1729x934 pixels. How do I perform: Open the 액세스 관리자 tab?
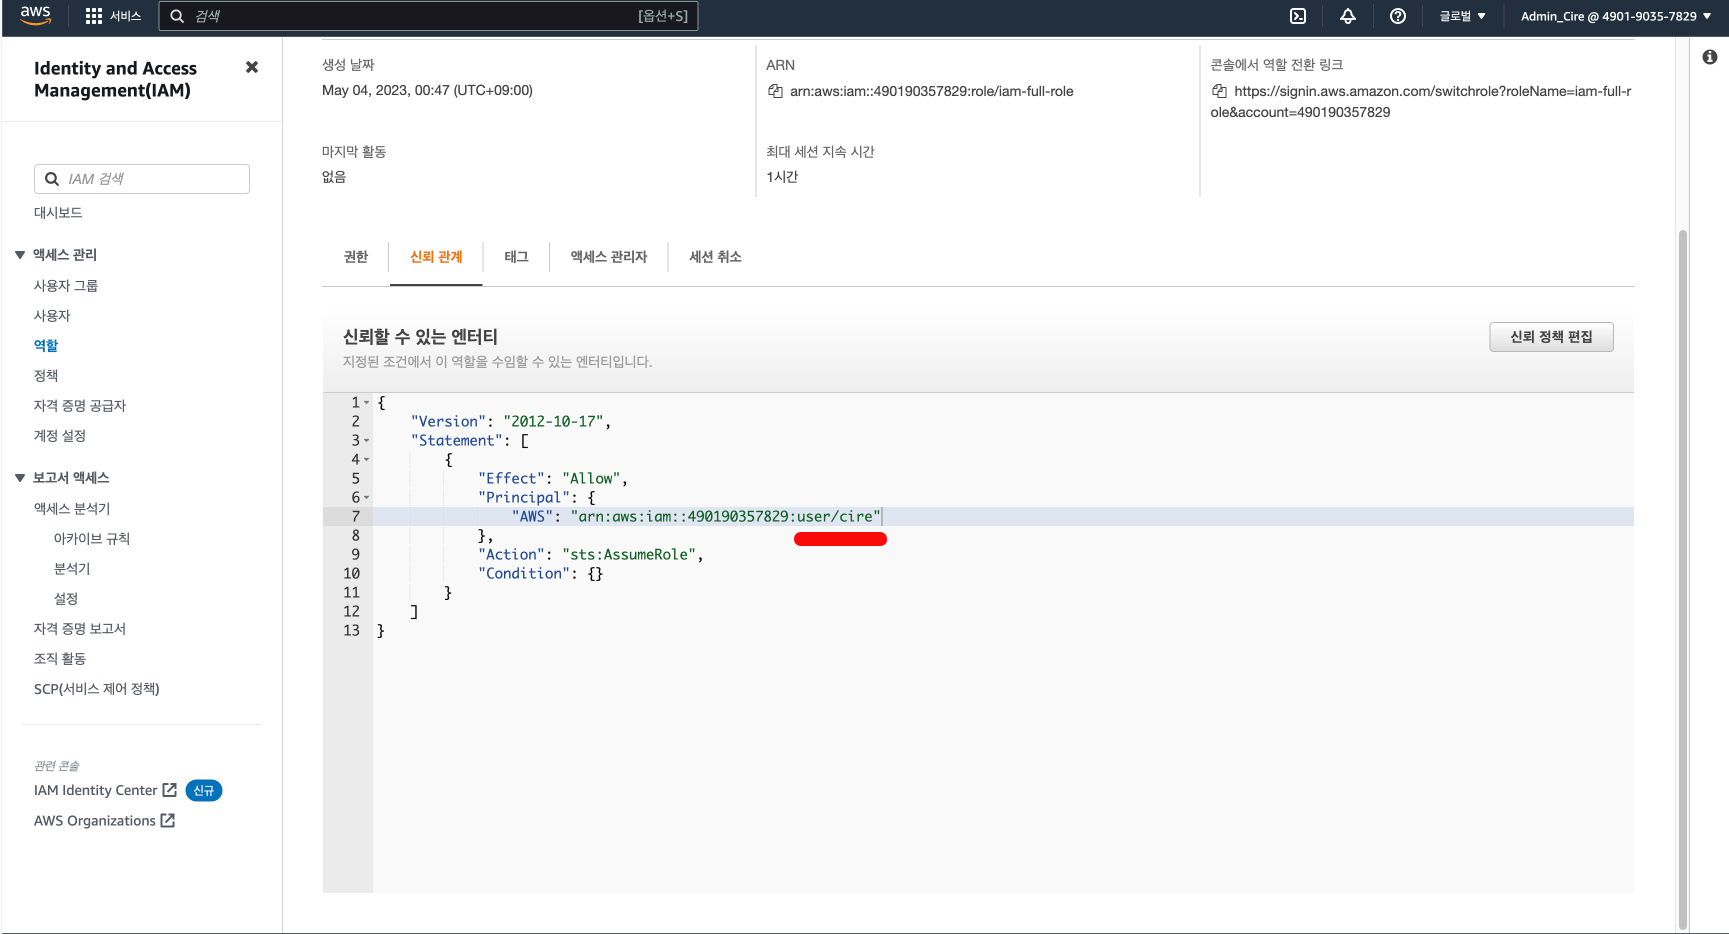609,257
